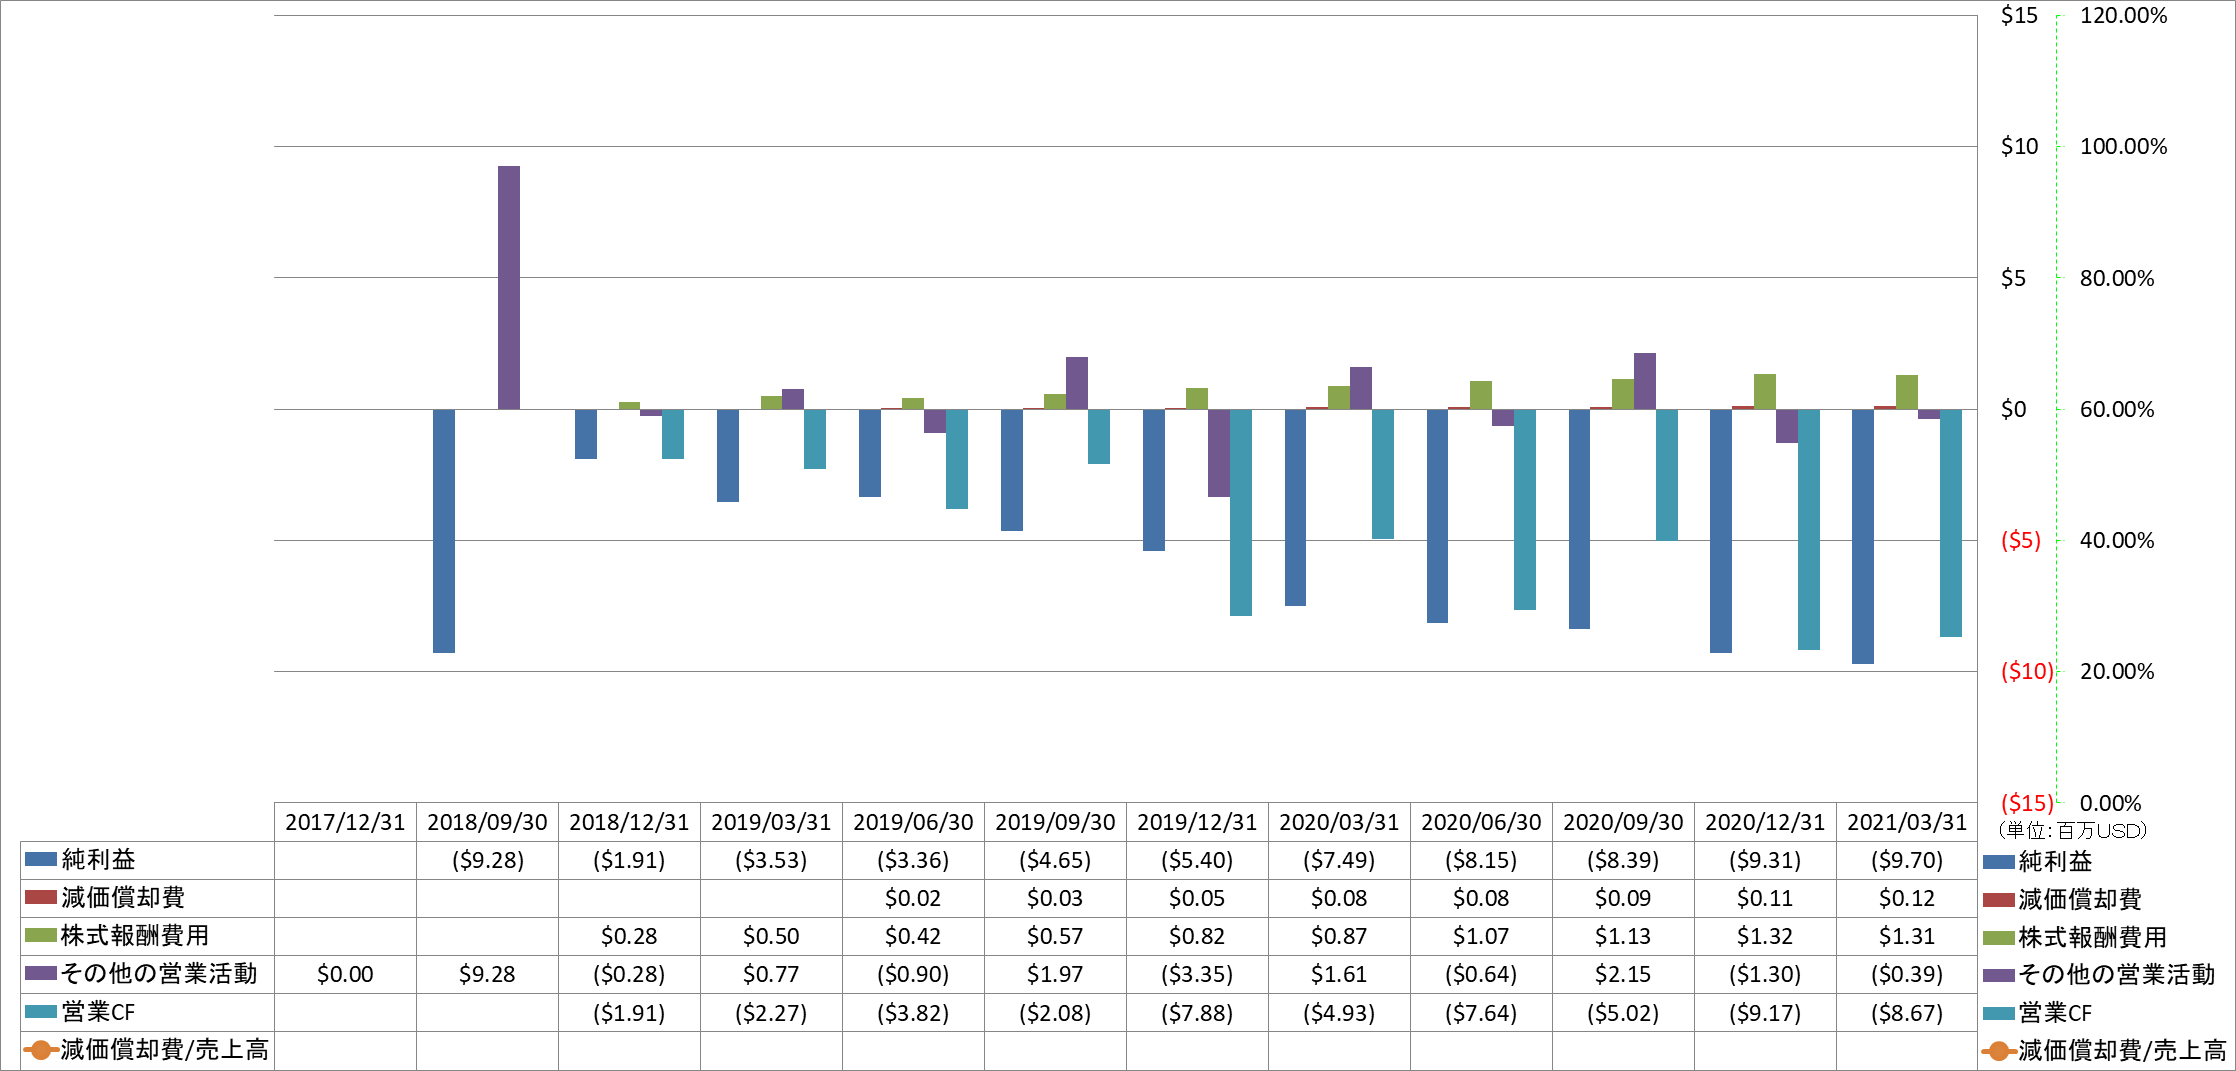
Task: Click the green bar for 2020/12/31
Action: [x=1765, y=392]
